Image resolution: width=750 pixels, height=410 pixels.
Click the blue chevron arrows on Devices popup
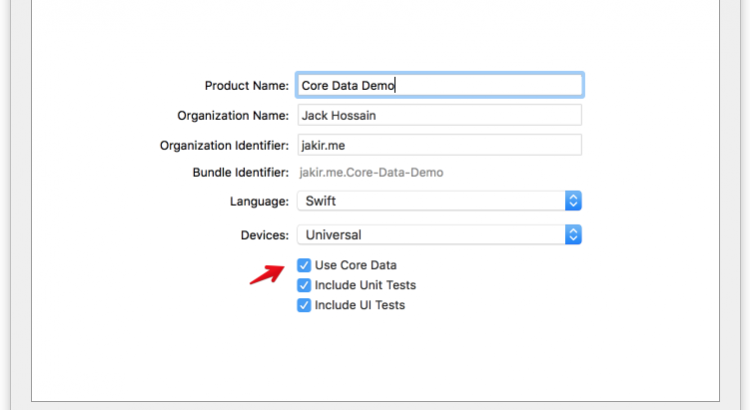[573, 235]
